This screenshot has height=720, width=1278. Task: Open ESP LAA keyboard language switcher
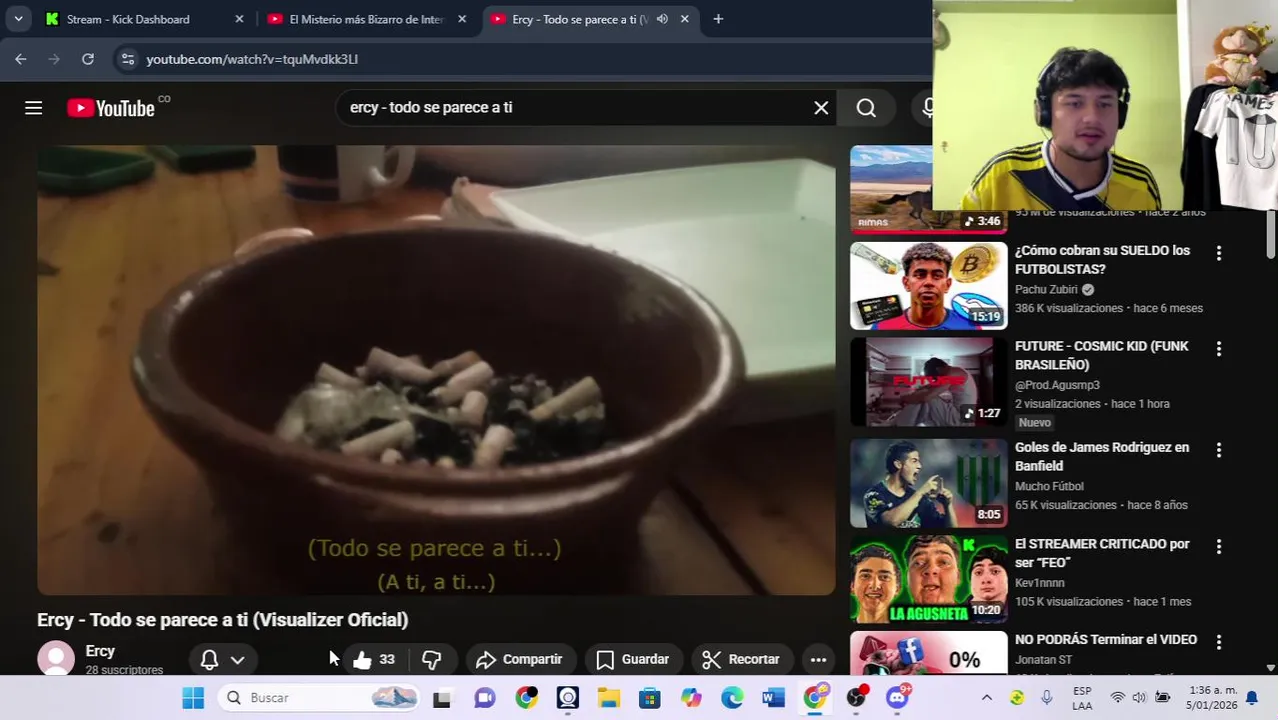[1082, 698]
